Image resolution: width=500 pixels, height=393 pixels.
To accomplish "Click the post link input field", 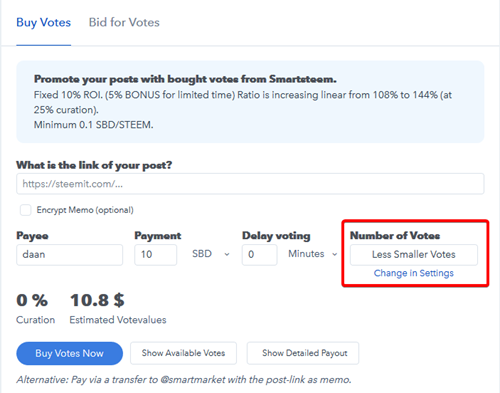I will pyautogui.click(x=250, y=184).
